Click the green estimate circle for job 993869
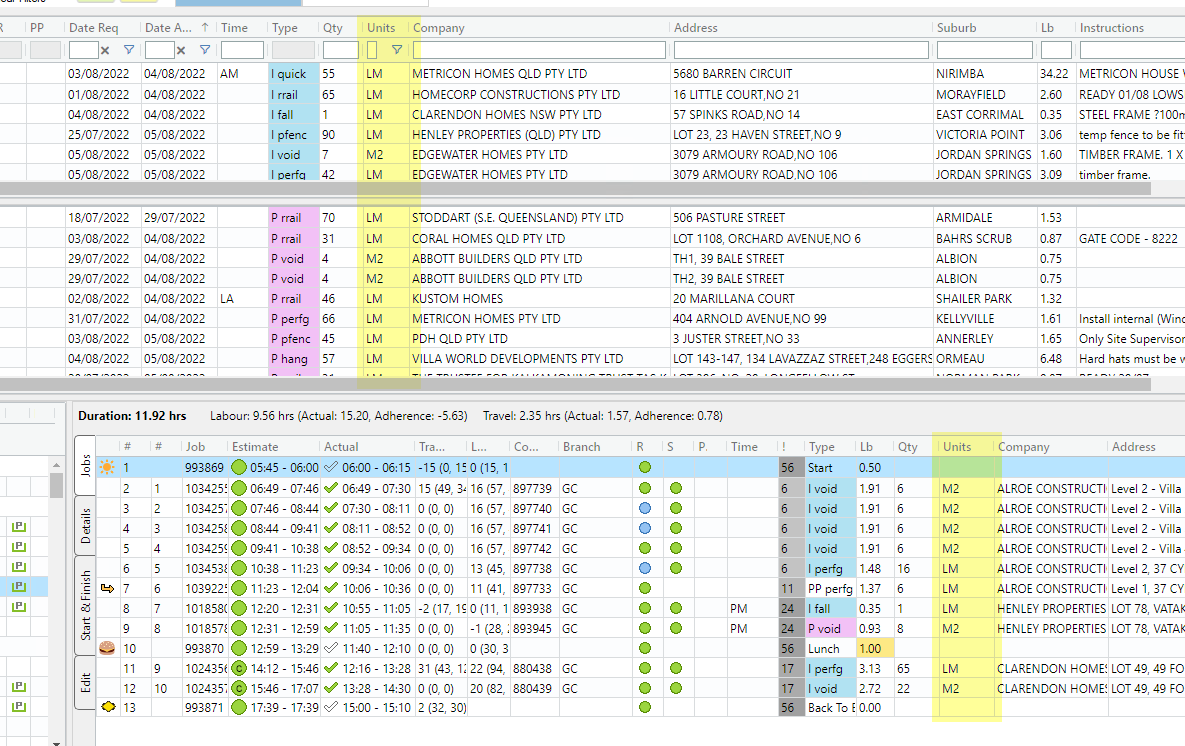The height and width of the screenshot is (746, 1185). [239, 467]
